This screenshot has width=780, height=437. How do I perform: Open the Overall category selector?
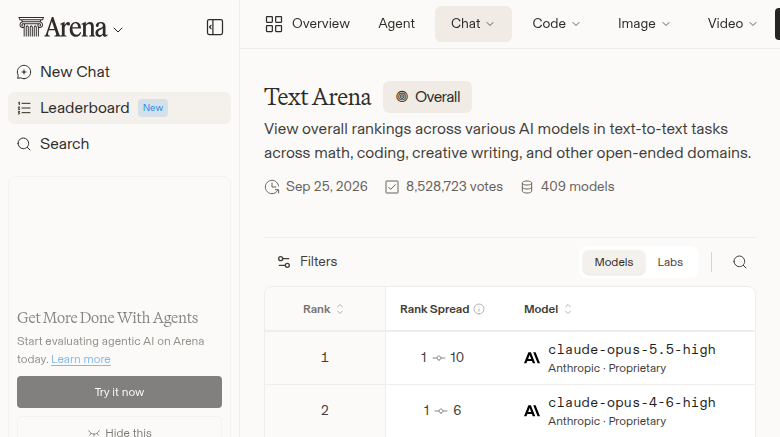point(427,97)
